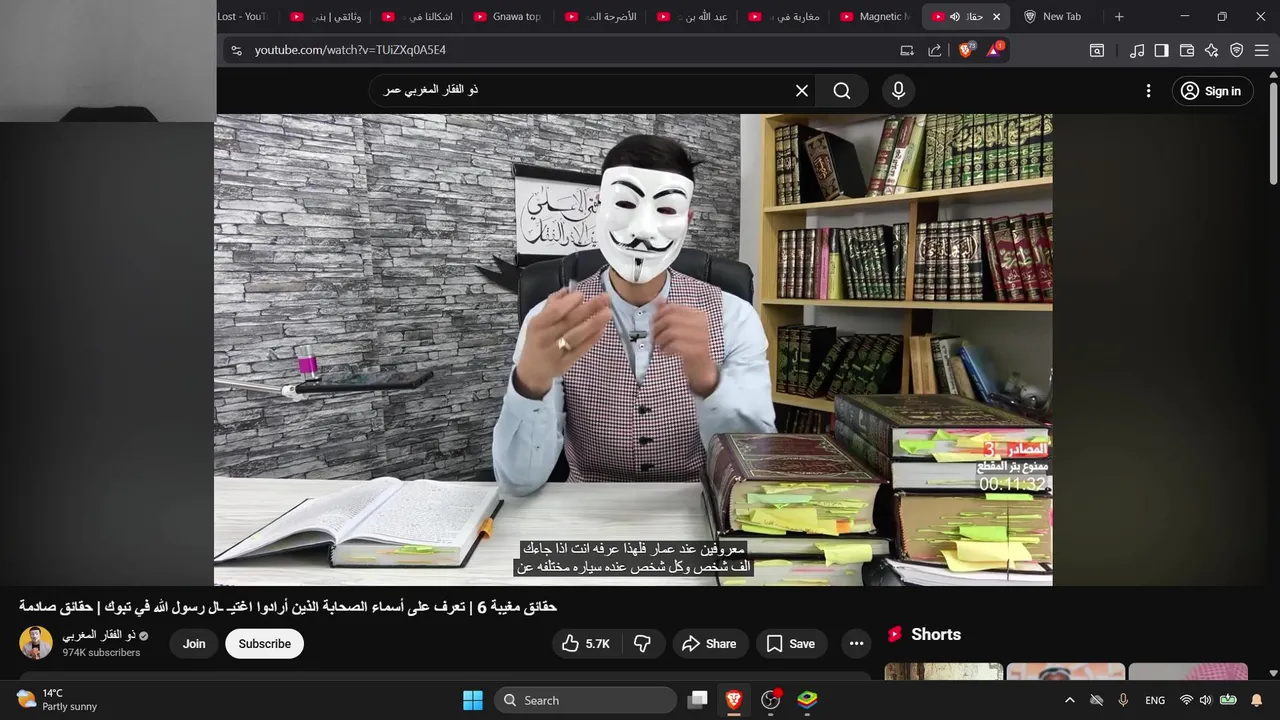This screenshot has height=720, width=1280.
Task: Click the Sign in button
Action: (x=1212, y=91)
